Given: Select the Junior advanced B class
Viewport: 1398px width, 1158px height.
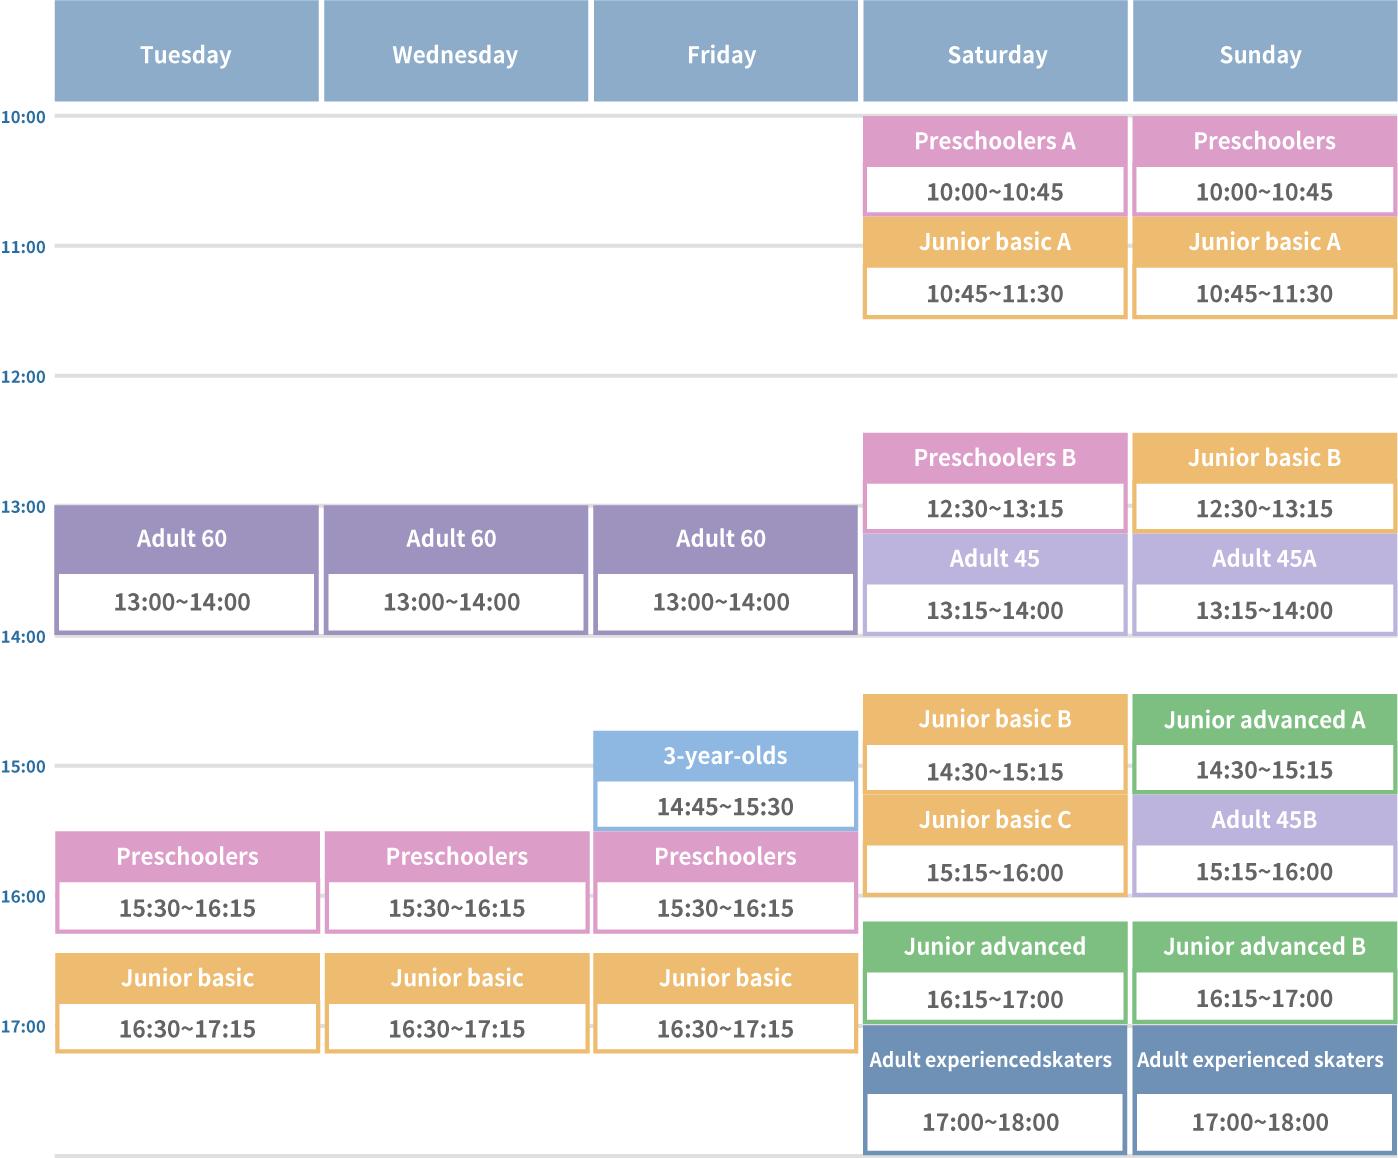Looking at the screenshot, I should [x=1264, y=972].
